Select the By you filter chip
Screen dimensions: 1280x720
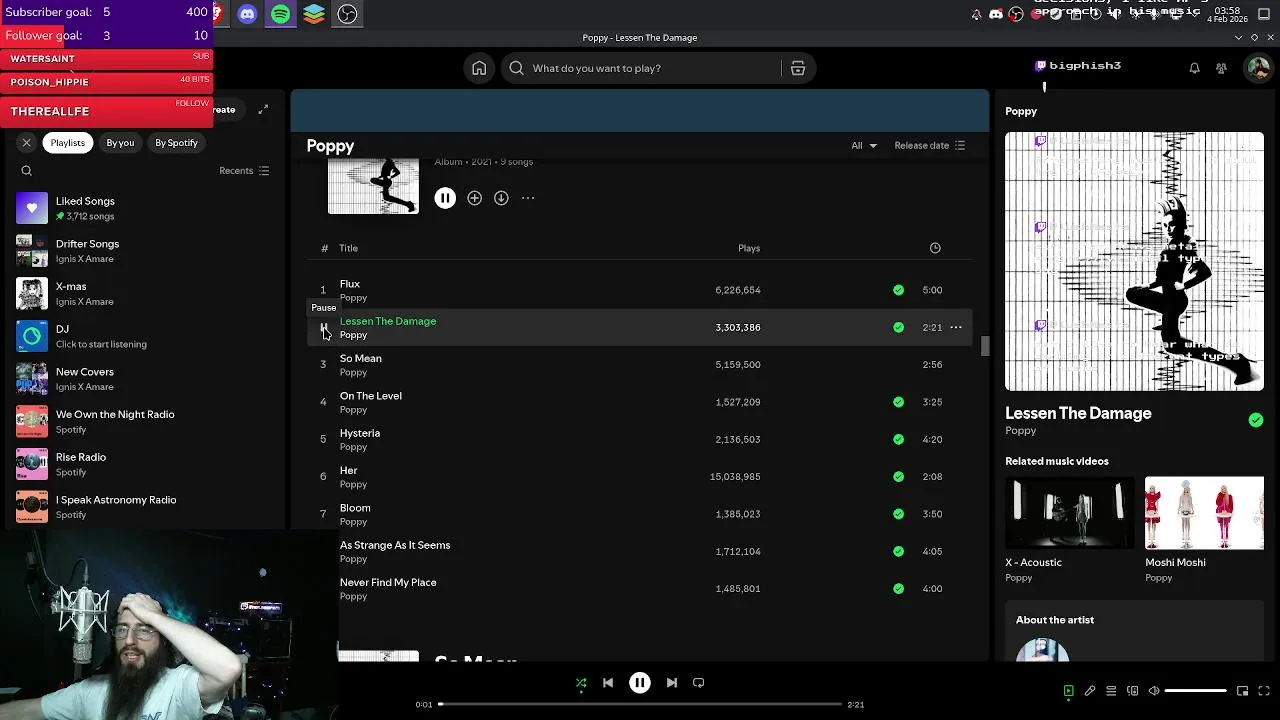coord(120,143)
